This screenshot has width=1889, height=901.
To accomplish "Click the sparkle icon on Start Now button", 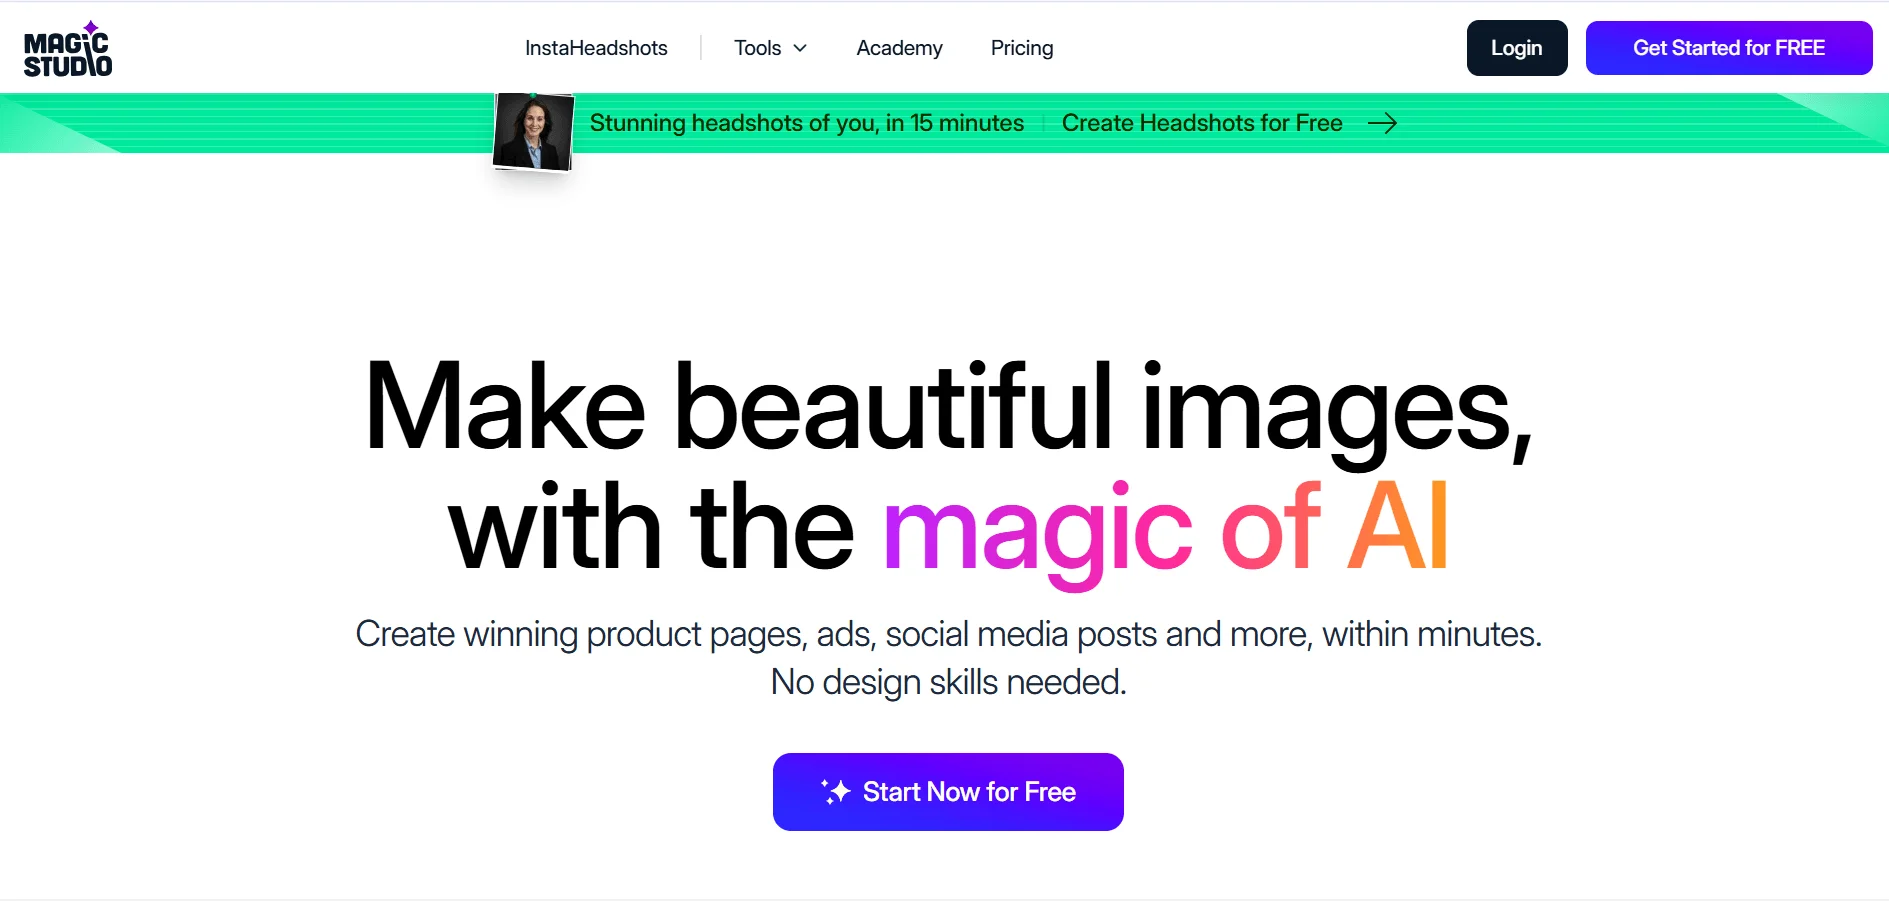I will tap(835, 792).
